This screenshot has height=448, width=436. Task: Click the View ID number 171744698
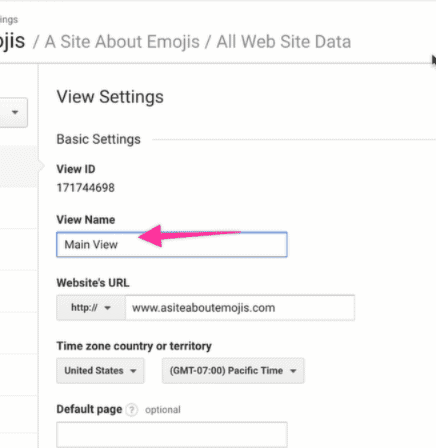(x=86, y=188)
